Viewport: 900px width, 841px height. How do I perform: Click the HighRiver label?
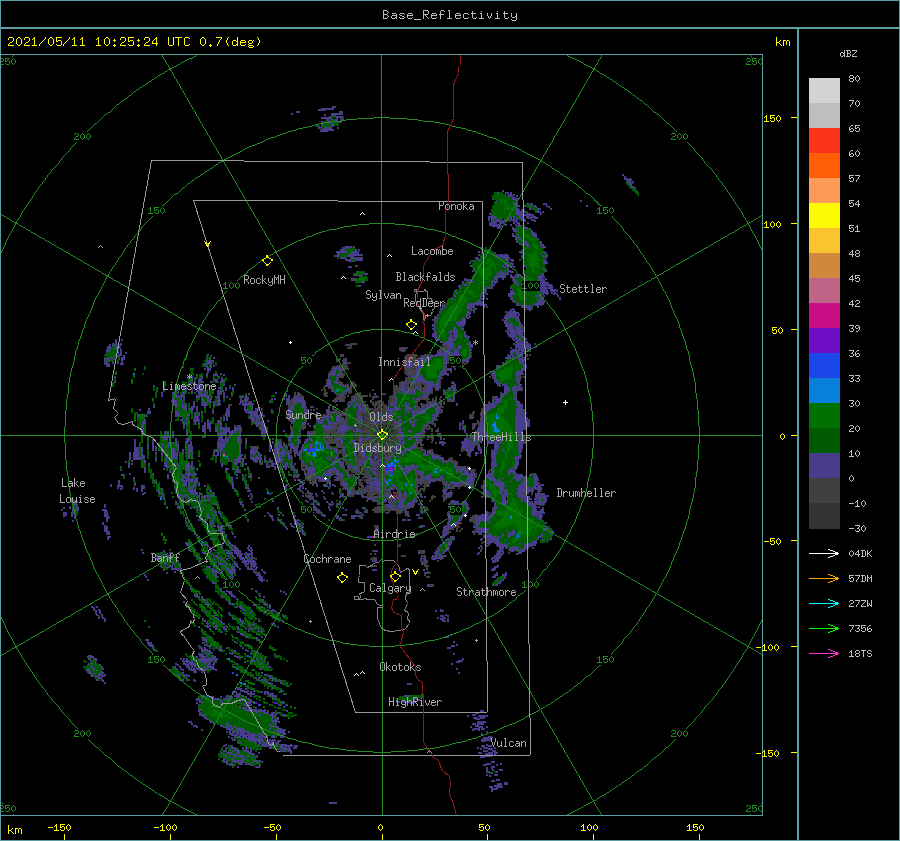click(x=415, y=703)
